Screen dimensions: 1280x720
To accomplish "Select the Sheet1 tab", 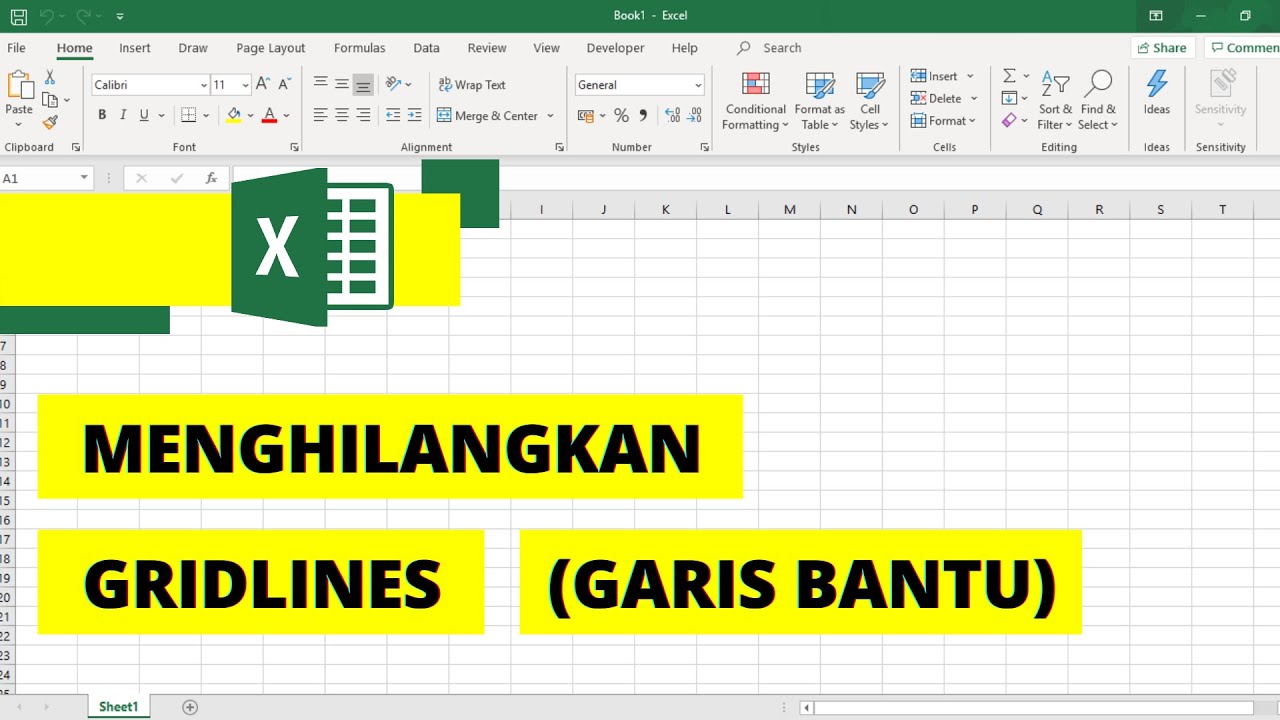I will (119, 707).
